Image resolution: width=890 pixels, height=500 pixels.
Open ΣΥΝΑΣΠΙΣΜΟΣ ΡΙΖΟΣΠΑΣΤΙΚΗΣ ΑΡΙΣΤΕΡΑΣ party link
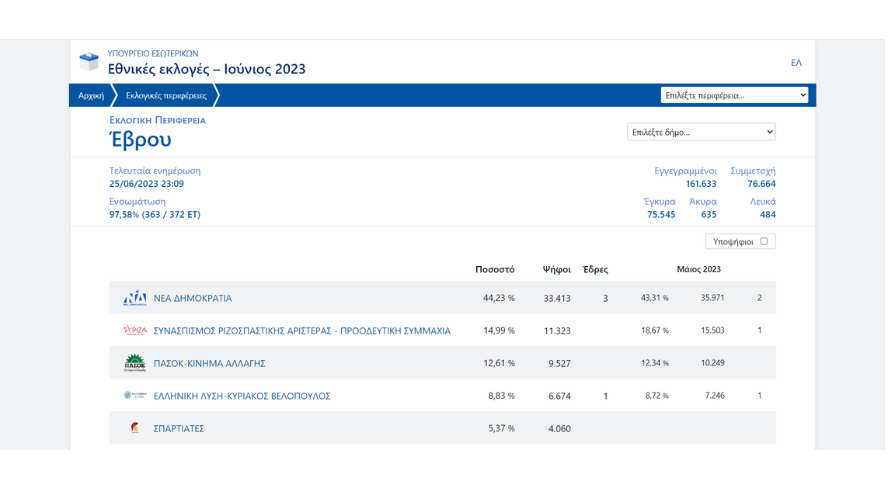coord(301,331)
